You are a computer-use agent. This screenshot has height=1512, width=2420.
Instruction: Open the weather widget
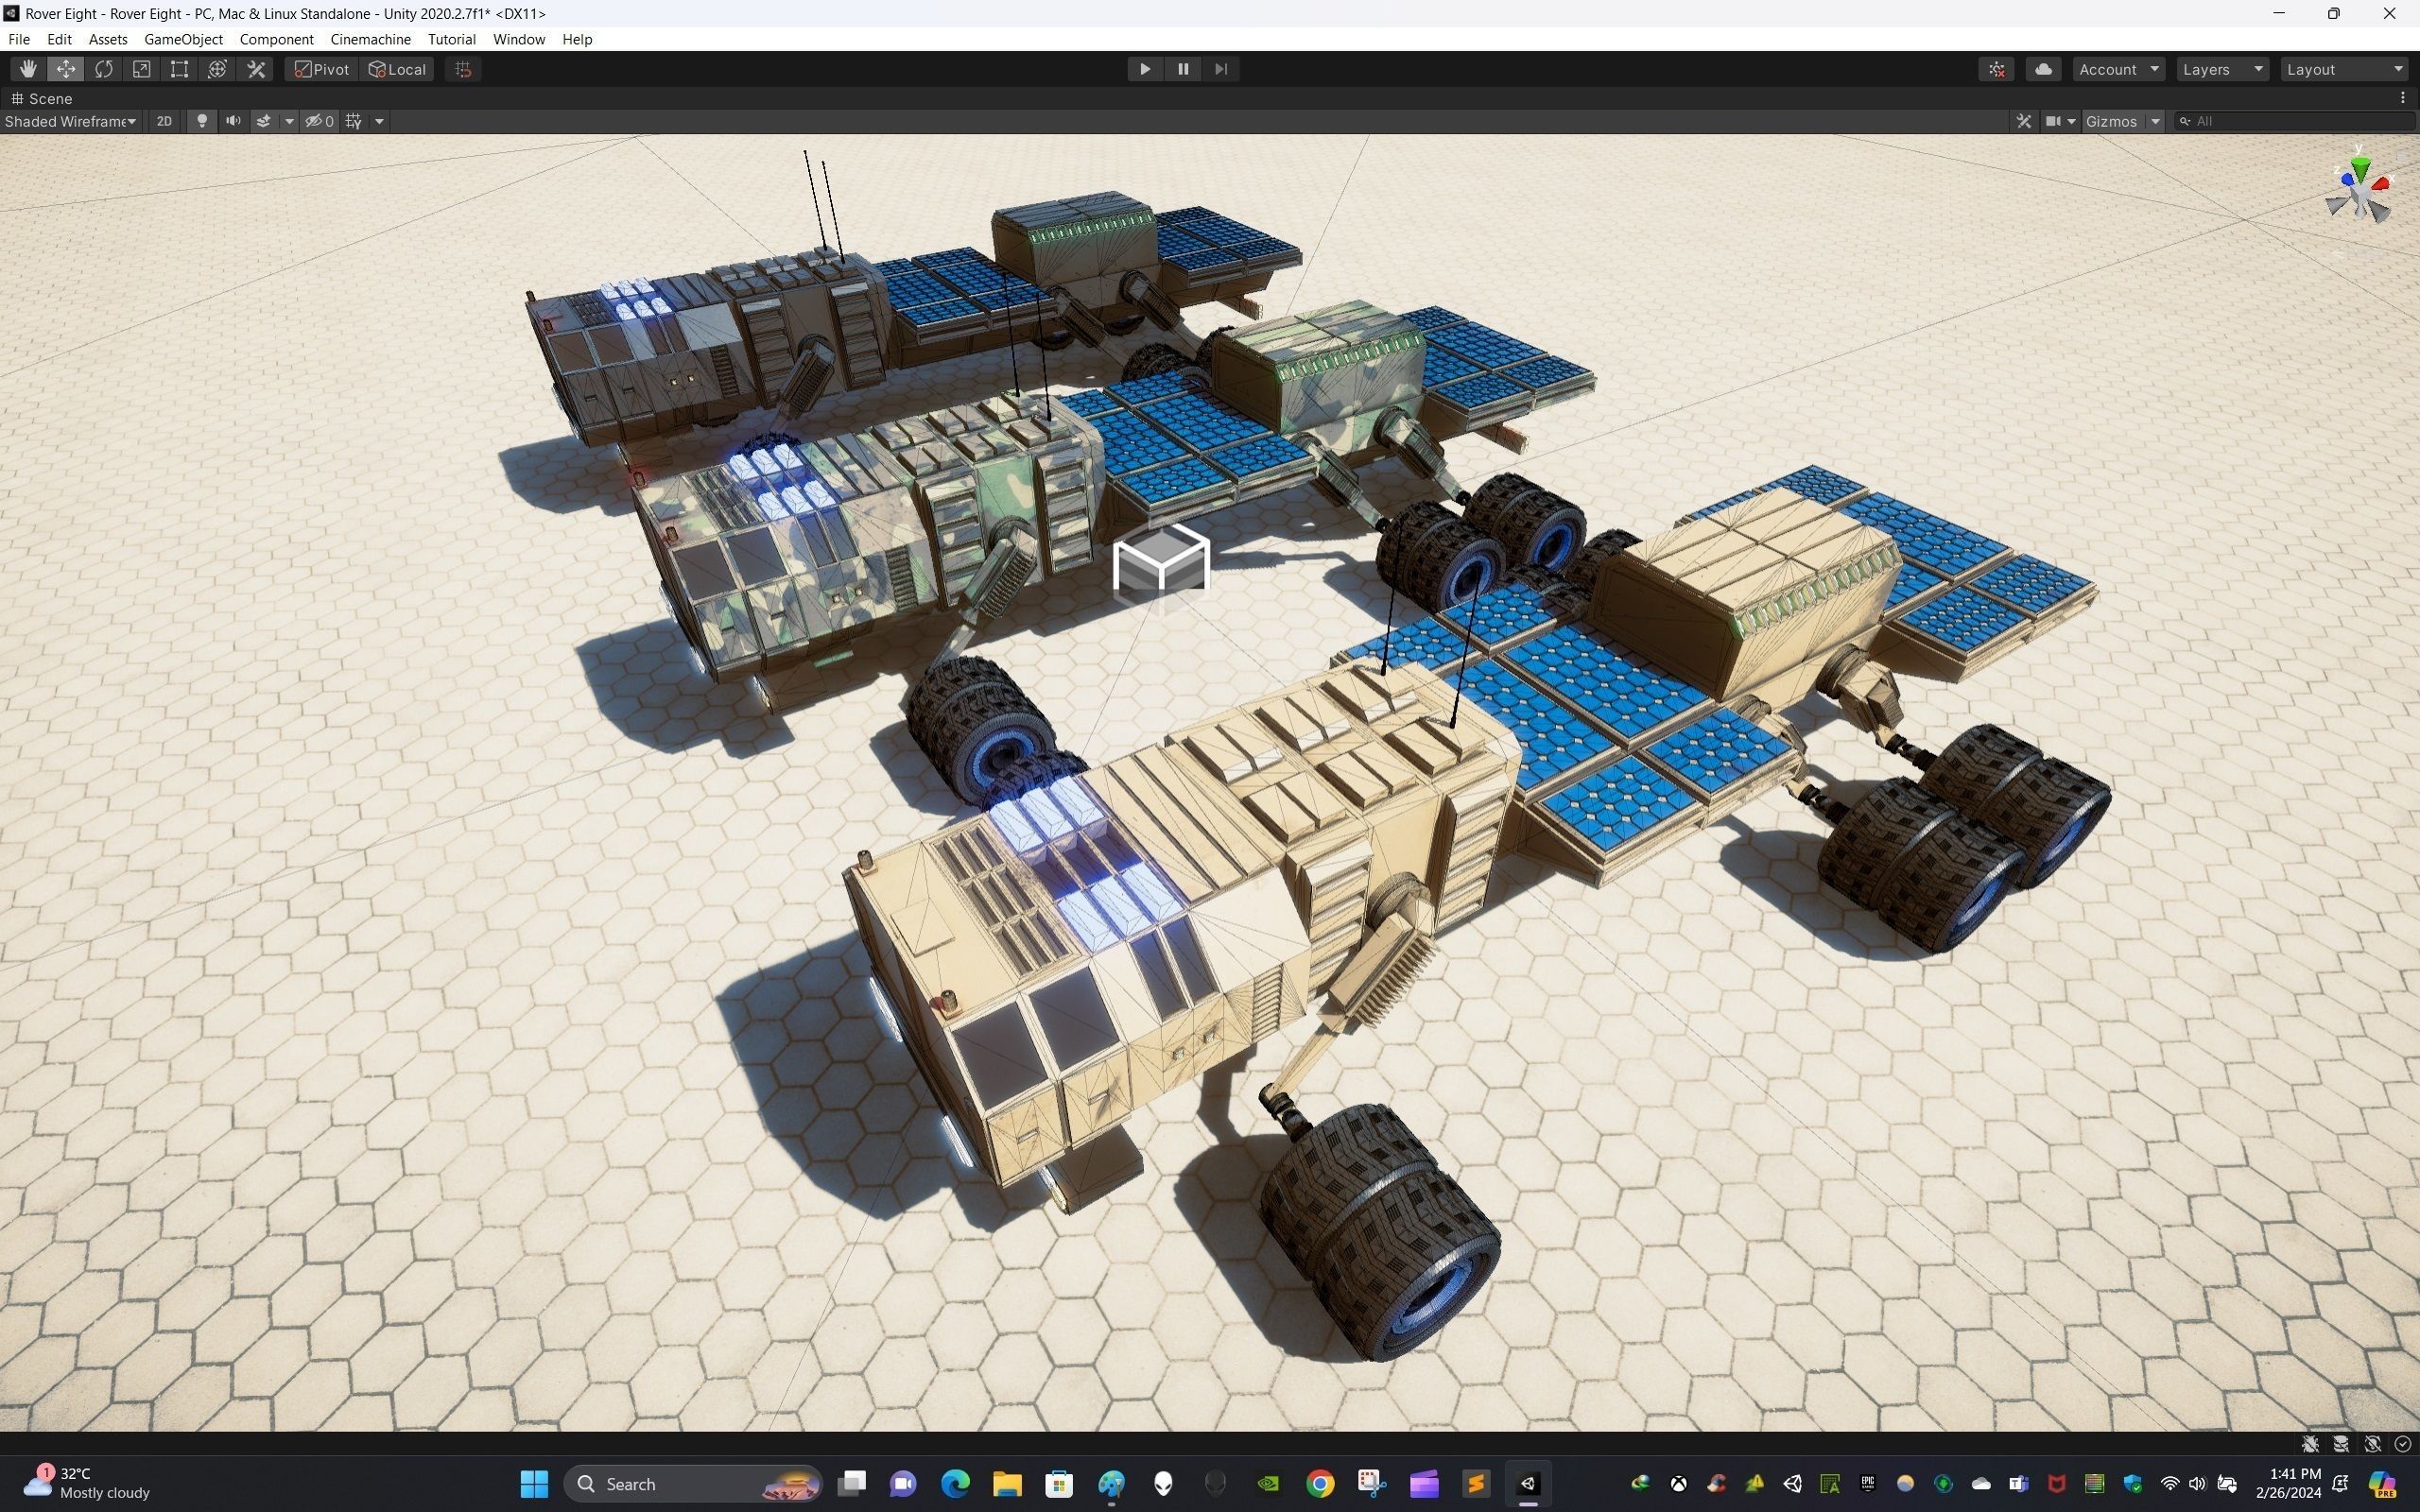[88, 1484]
